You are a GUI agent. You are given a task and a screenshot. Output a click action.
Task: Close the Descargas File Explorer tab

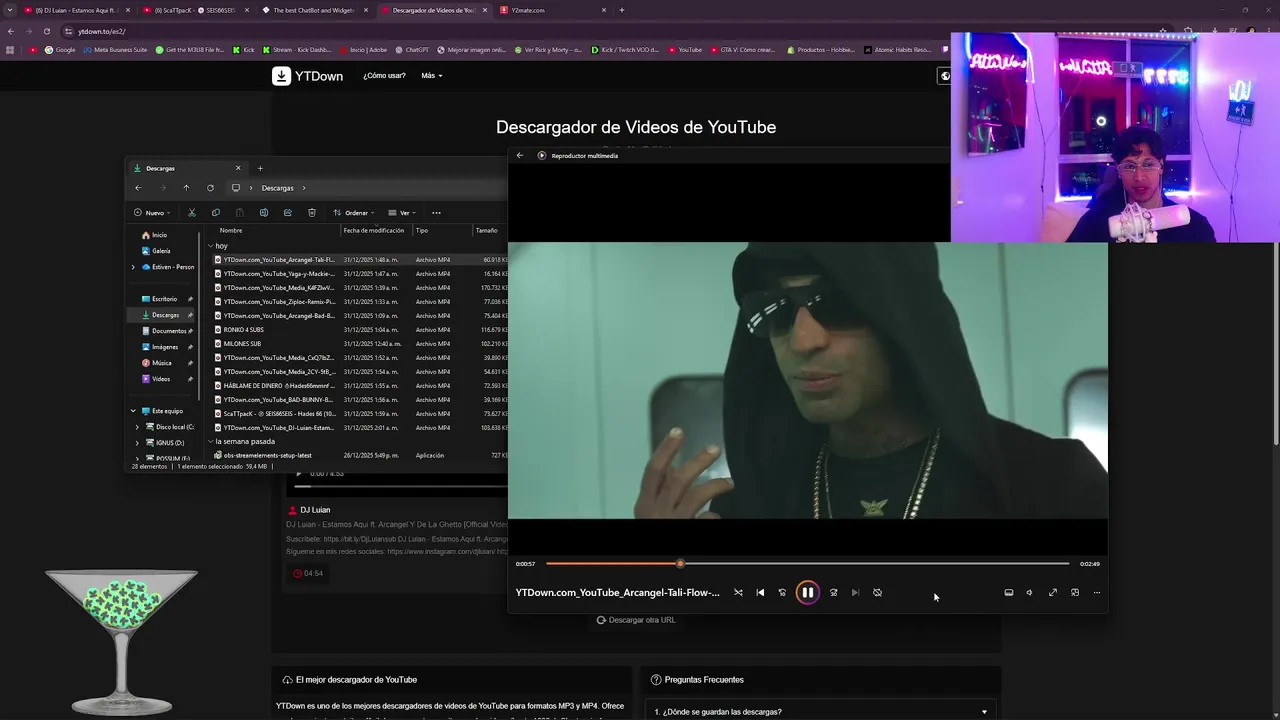tap(238, 168)
